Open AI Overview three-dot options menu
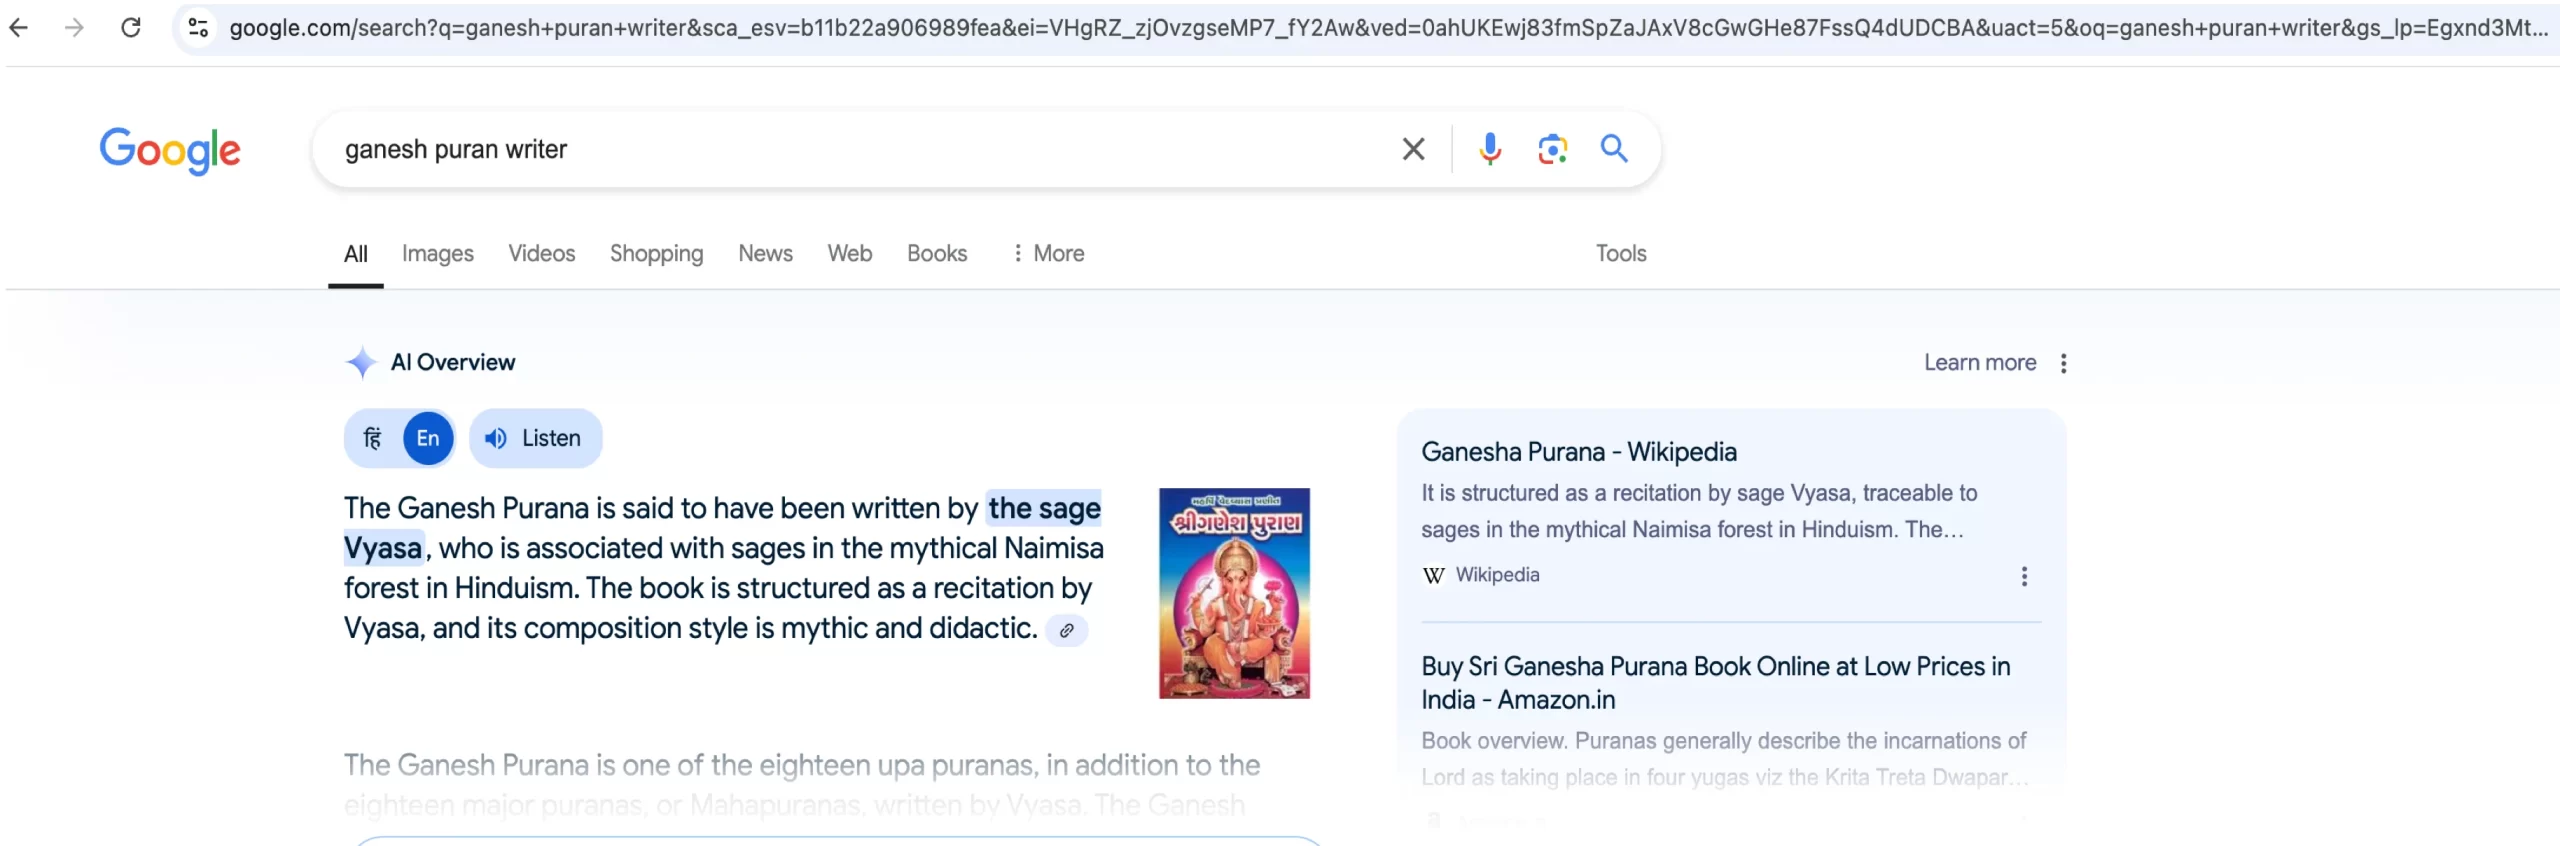The width and height of the screenshot is (2560, 846). pos(2063,363)
